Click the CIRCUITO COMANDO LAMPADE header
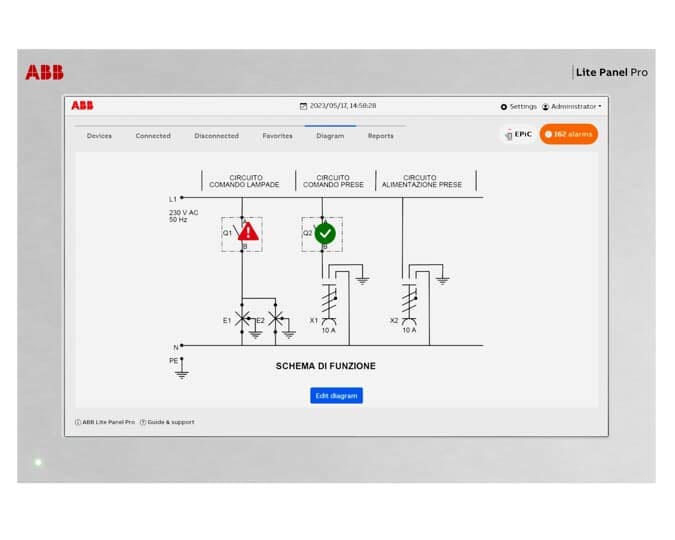The height and width of the screenshot is (540, 675). 245,181
